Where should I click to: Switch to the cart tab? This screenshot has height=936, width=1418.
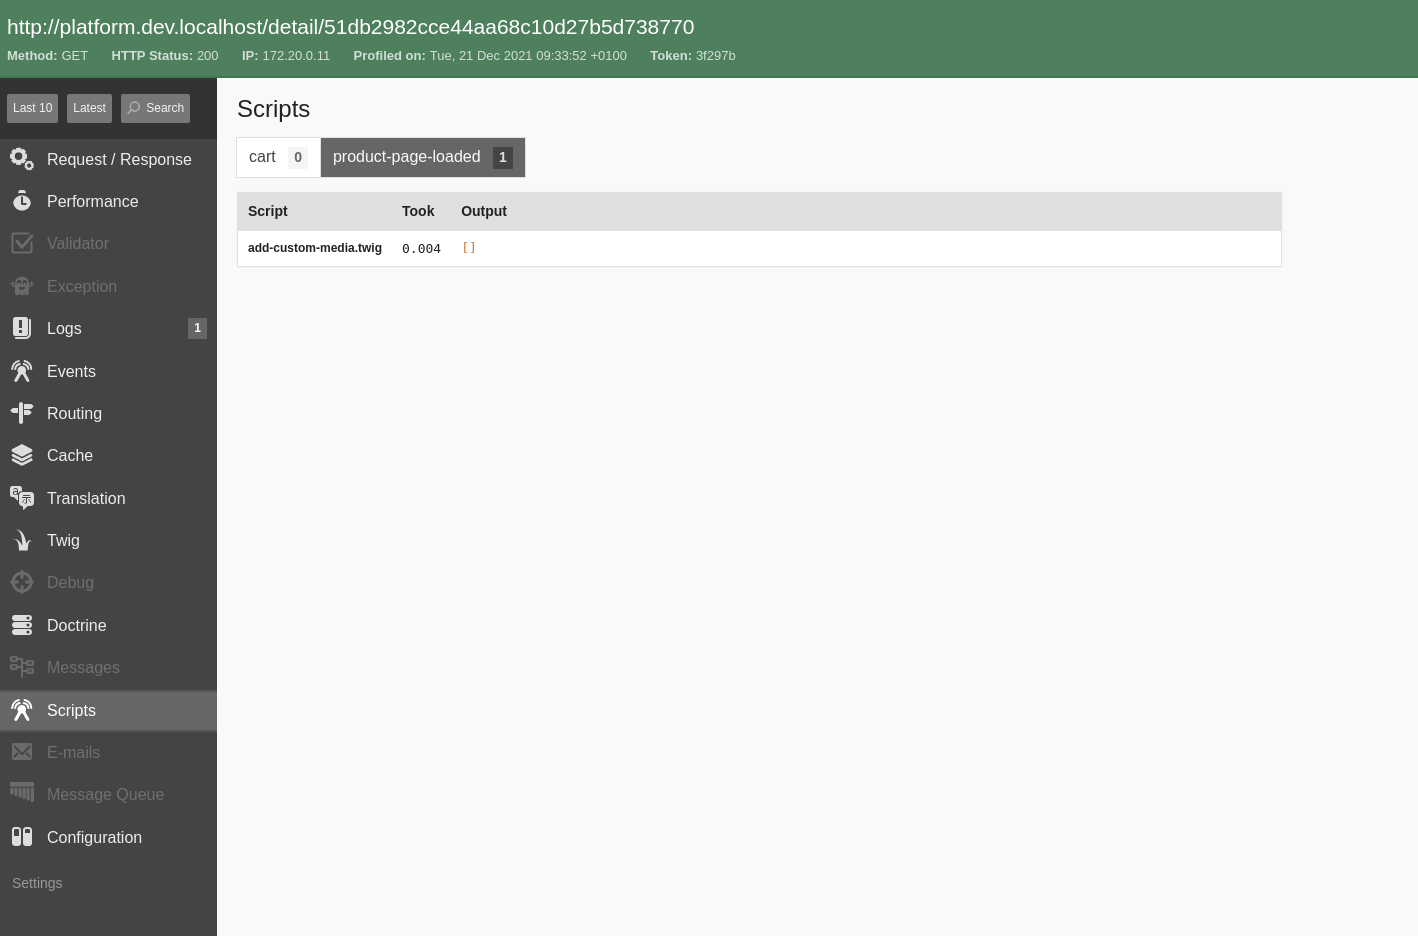[278, 157]
